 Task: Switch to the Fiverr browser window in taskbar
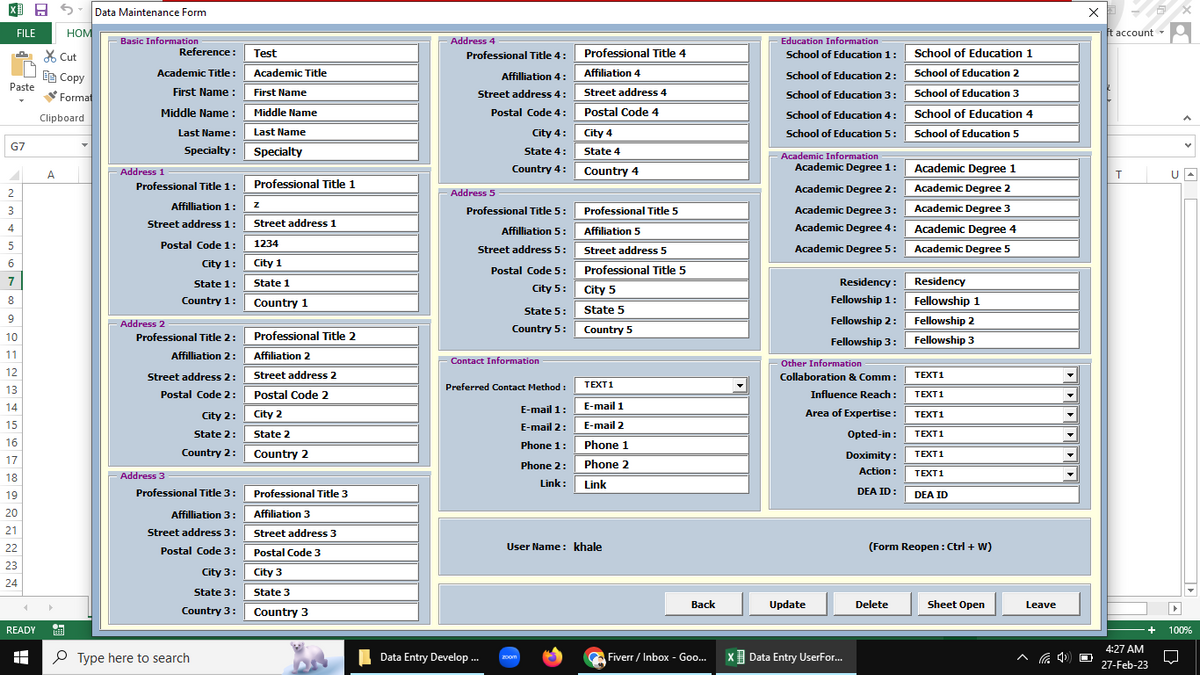tap(646, 657)
